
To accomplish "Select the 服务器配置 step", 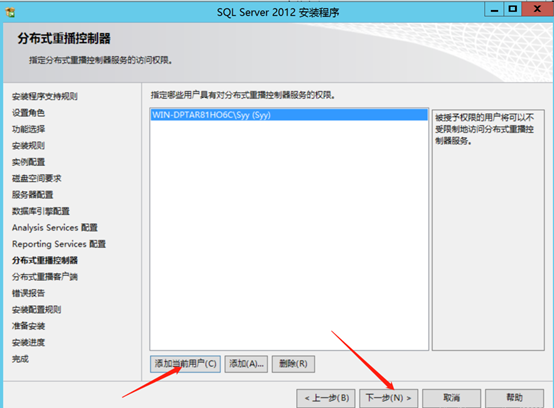I will click(33, 195).
